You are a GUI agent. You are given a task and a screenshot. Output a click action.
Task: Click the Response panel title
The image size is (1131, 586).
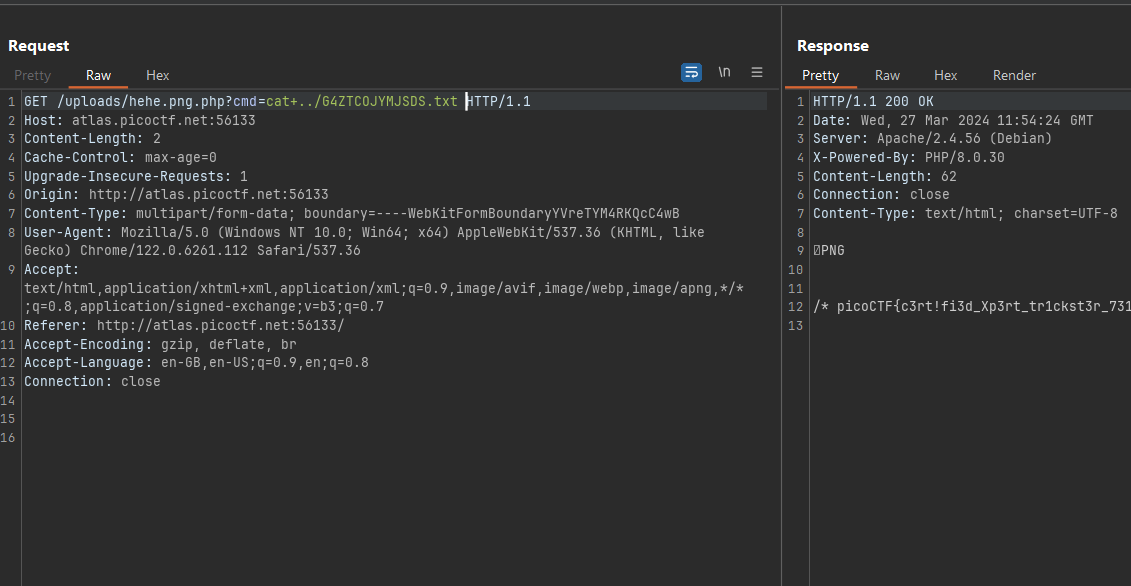832,45
